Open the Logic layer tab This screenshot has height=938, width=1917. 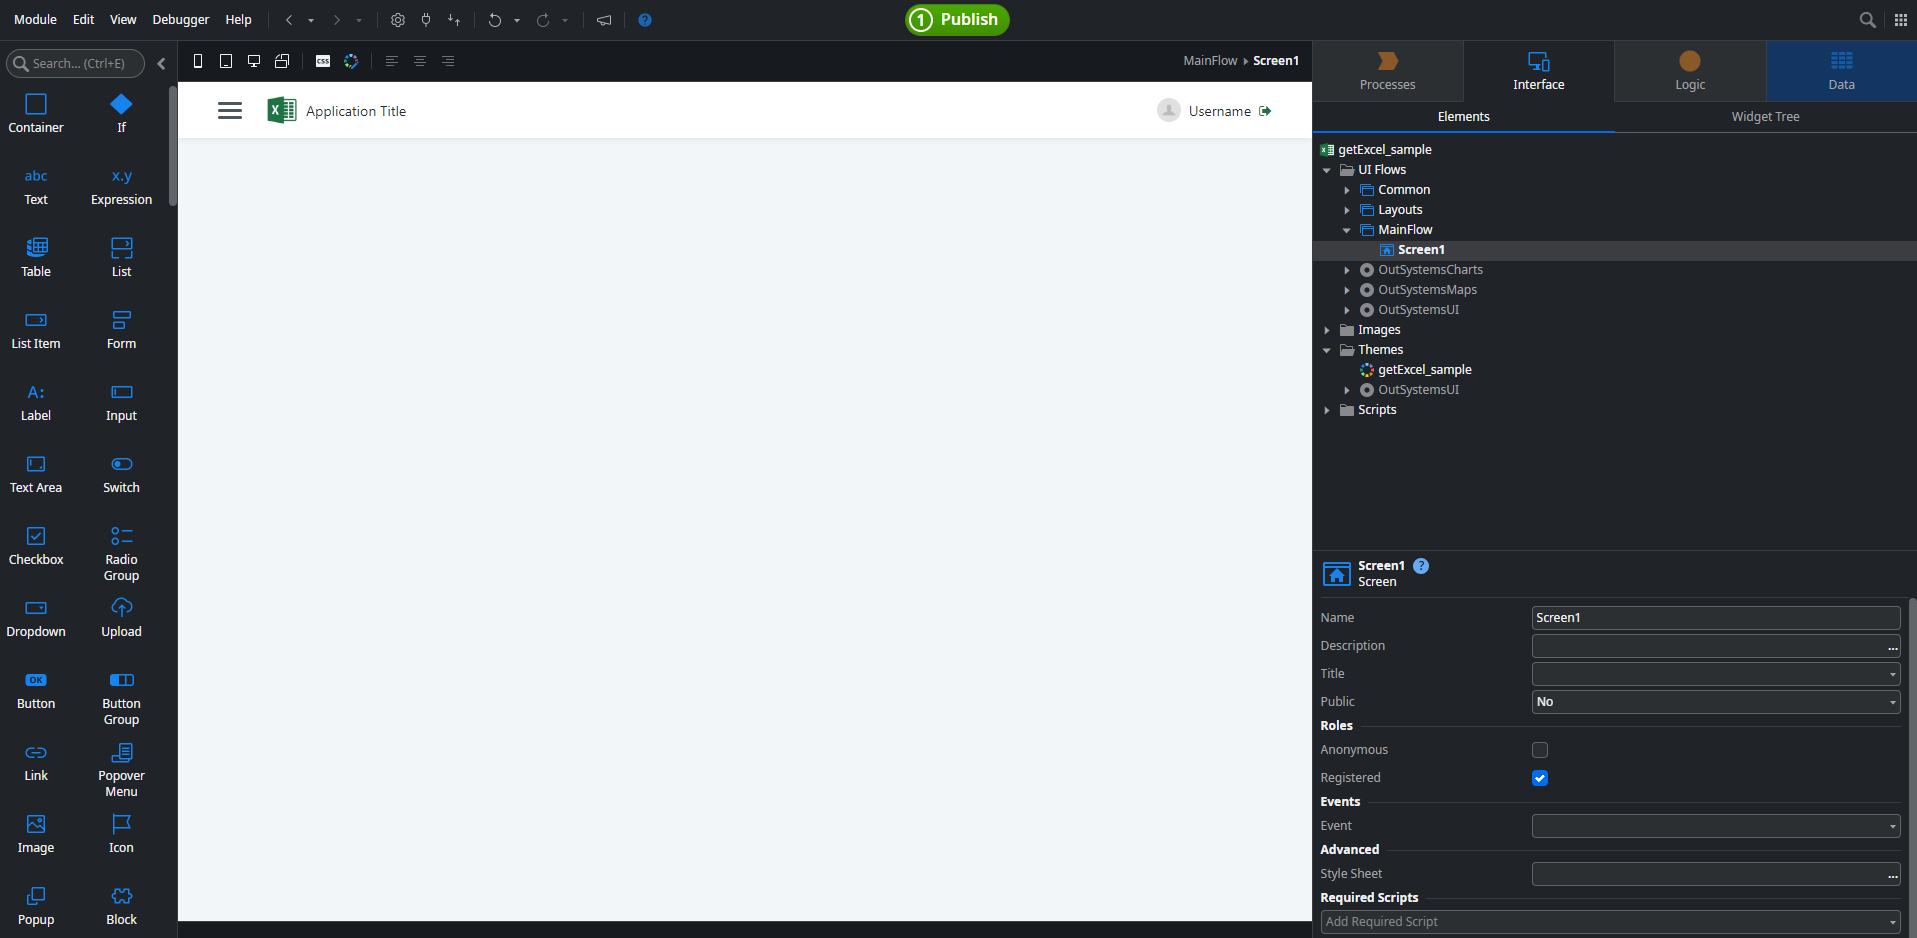click(x=1689, y=71)
